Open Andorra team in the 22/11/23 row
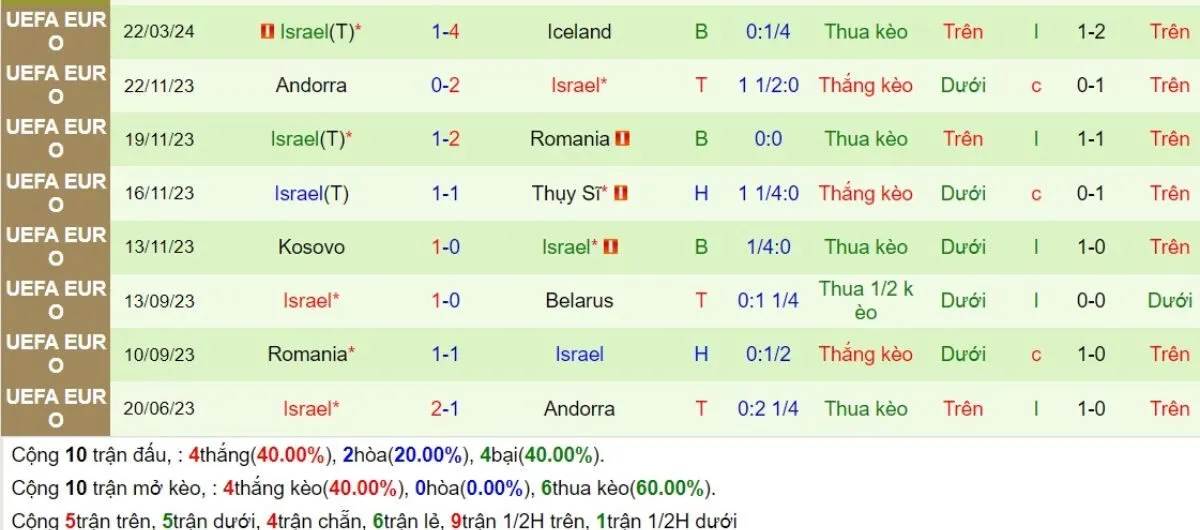Viewport: 1200px width, 530px height. coord(311,85)
